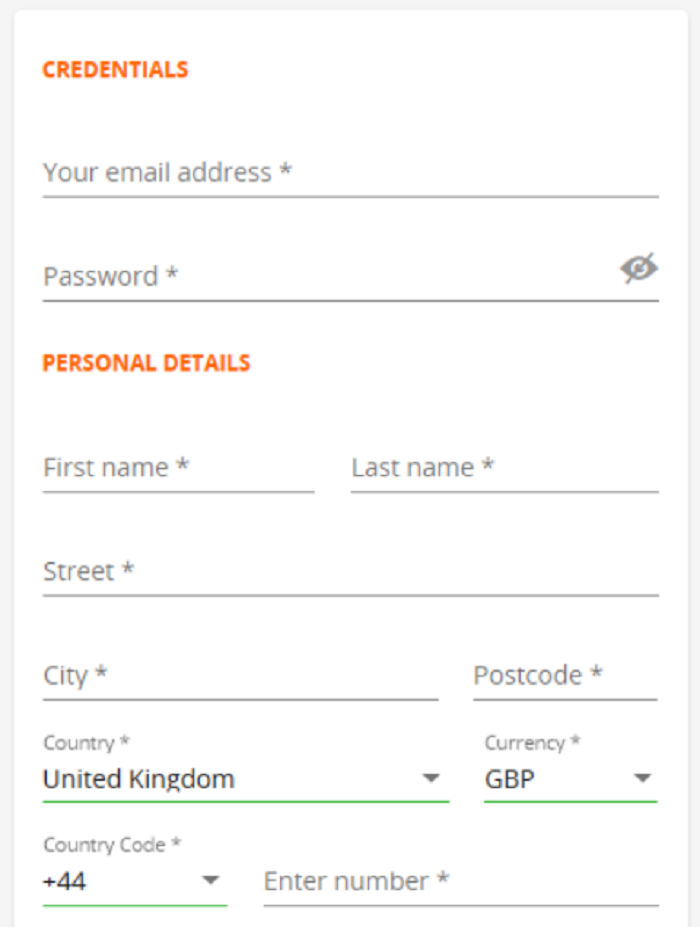The width and height of the screenshot is (700, 931).
Task: Click the City input field
Action: click(x=240, y=676)
